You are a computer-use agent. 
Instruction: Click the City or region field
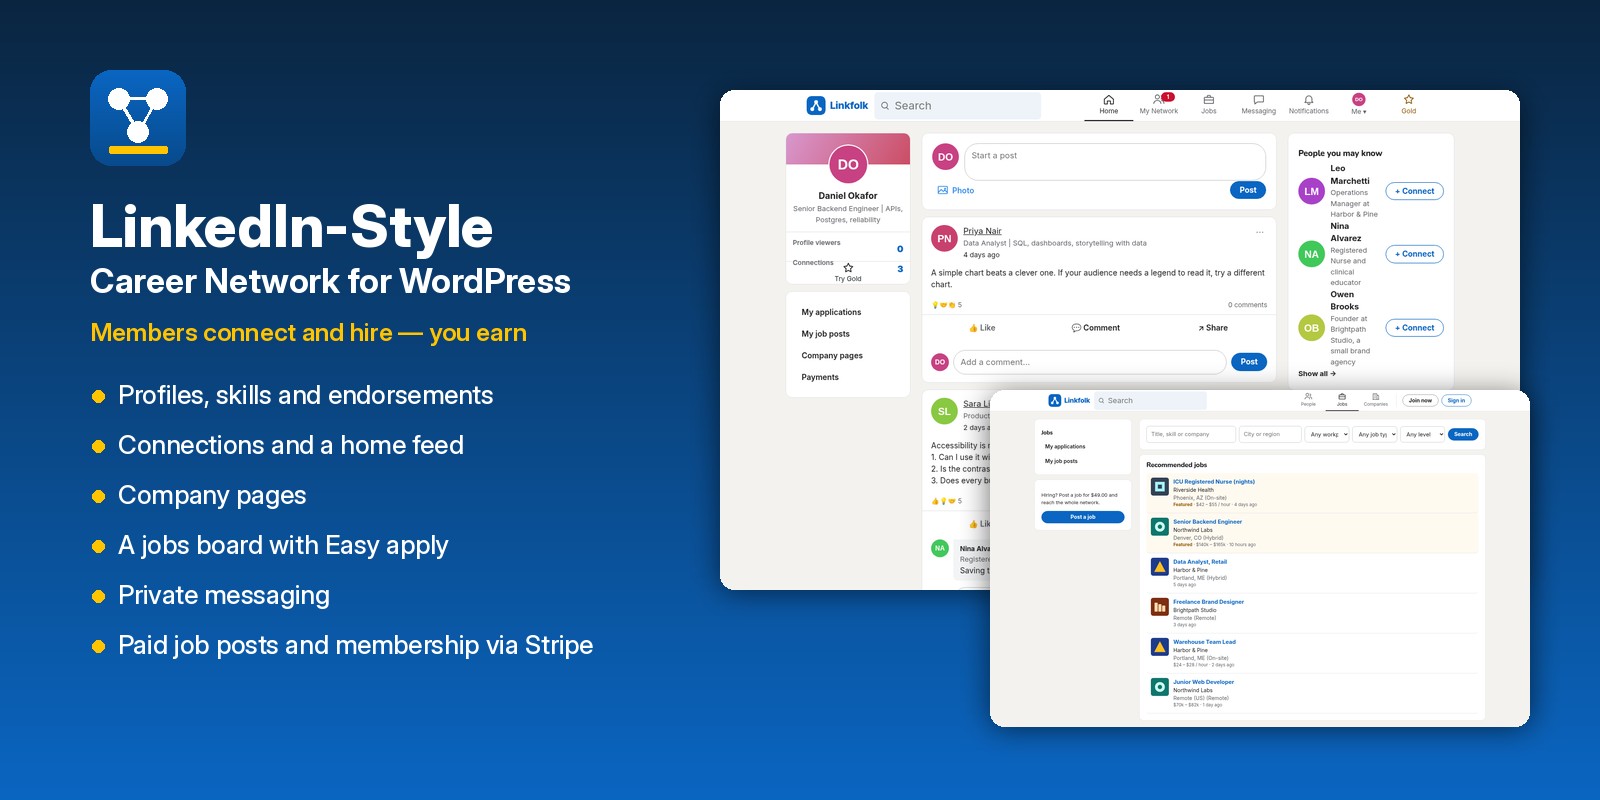coord(1270,434)
